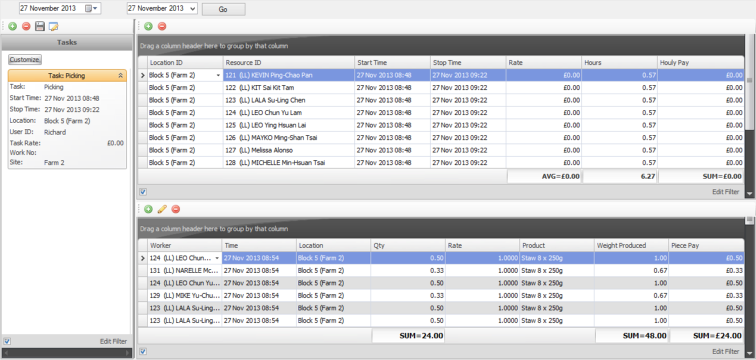Click scroll-down arrow beside resource grid
756x360 pixels.
749,193
